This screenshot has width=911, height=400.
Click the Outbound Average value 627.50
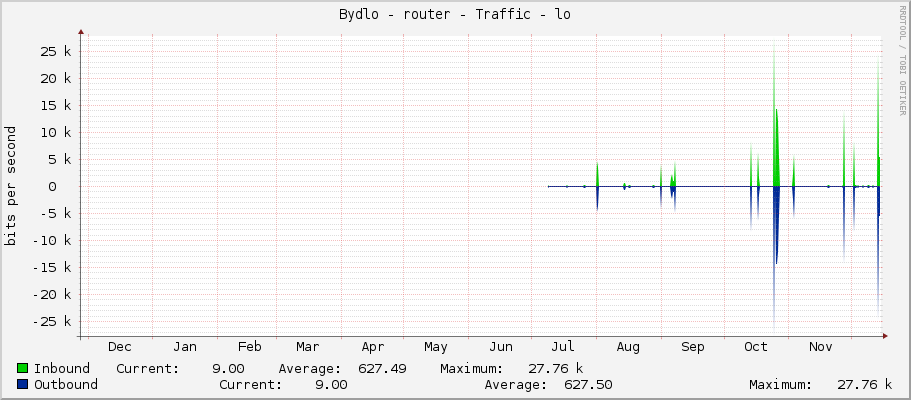(588, 384)
